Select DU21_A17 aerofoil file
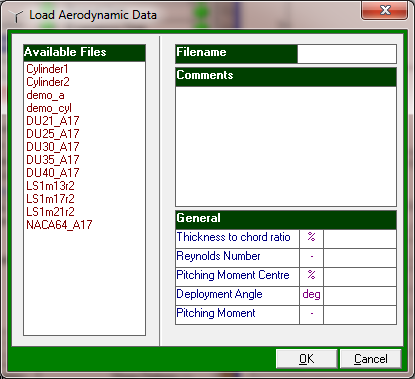This screenshot has height=379, width=415. (x=53, y=121)
